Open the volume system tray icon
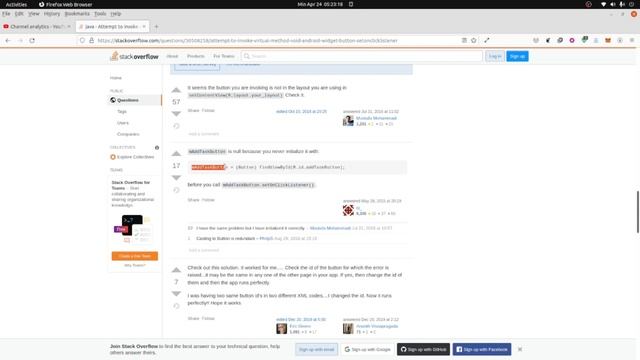Viewport: 640px width, 360px height. pos(613,4)
